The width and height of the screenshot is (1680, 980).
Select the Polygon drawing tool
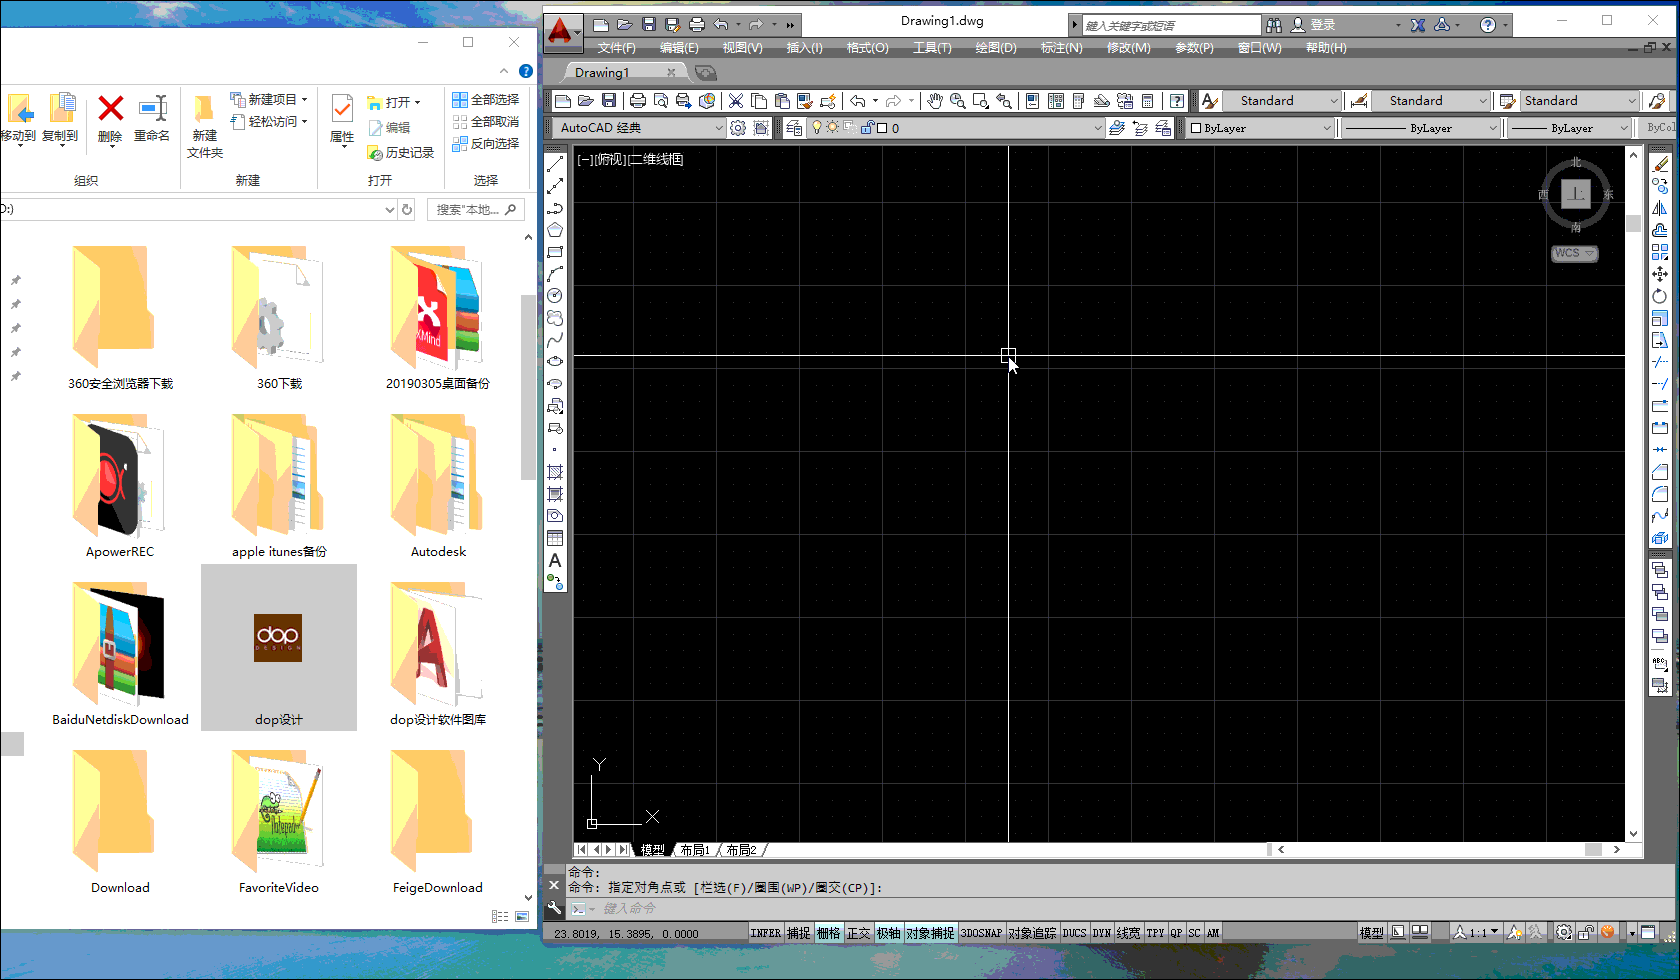pos(555,230)
